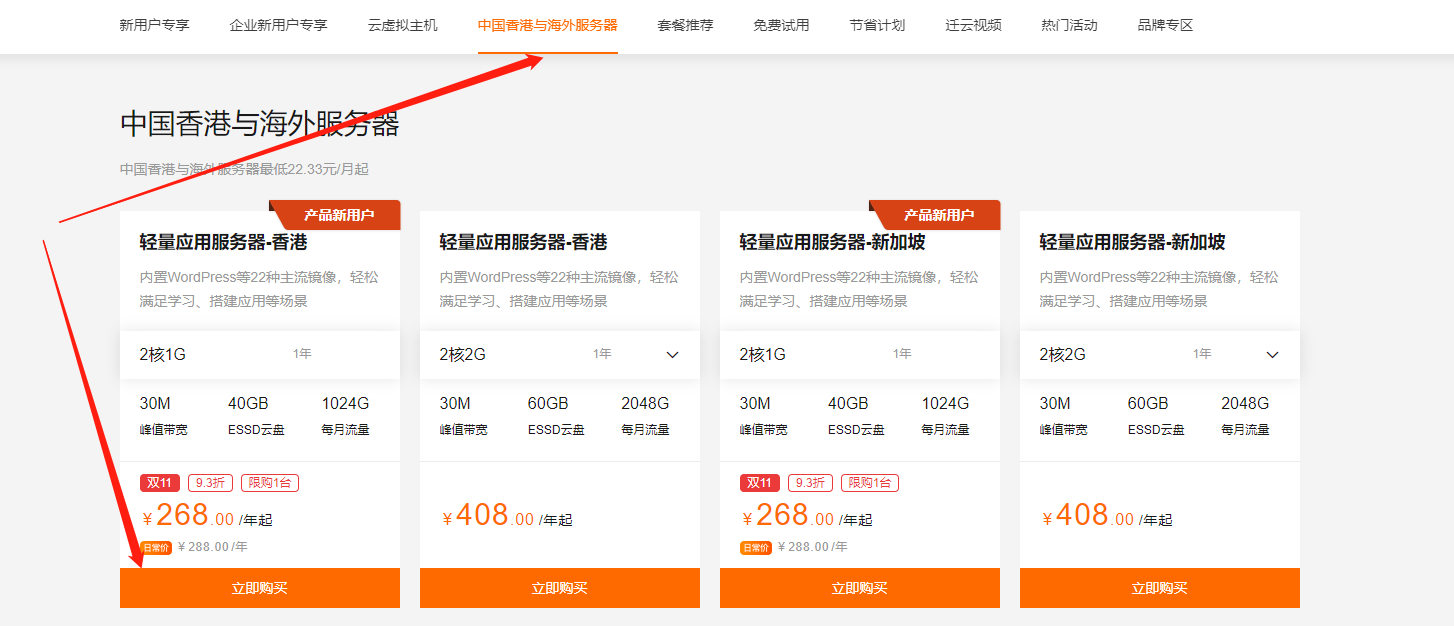The width and height of the screenshot is (1454, 626).
Task: Click 9.3折 tag on Hong Kong card
Action: click(211, 483)
